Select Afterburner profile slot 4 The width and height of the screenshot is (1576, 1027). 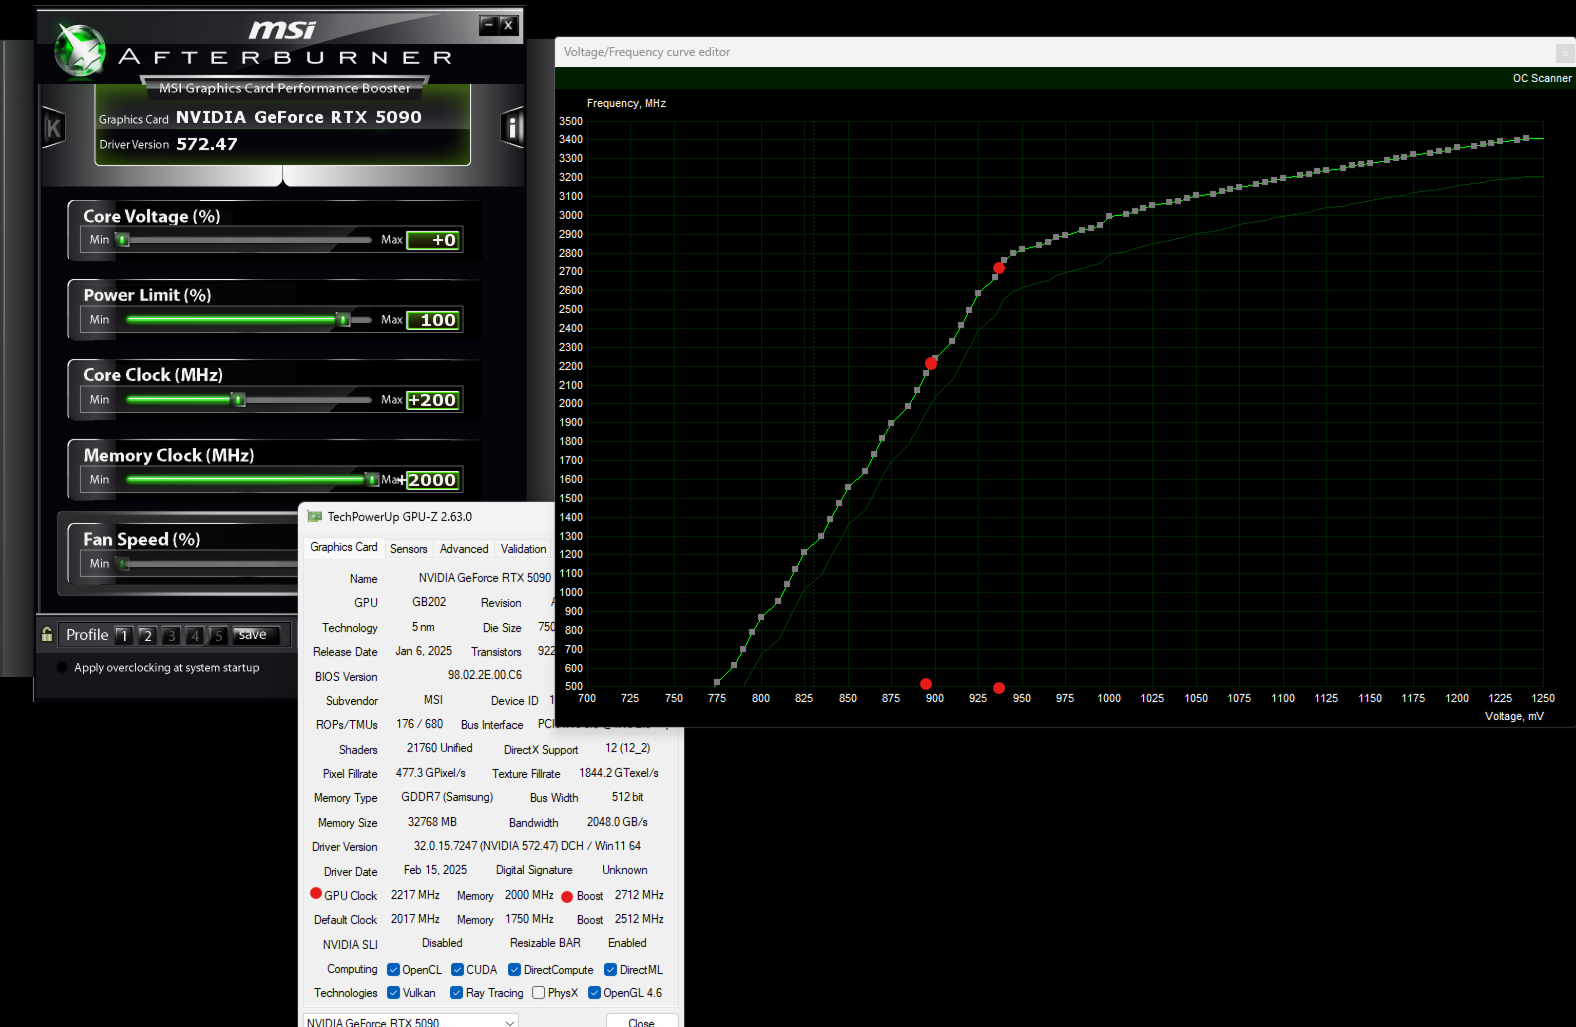click(195, 635)
